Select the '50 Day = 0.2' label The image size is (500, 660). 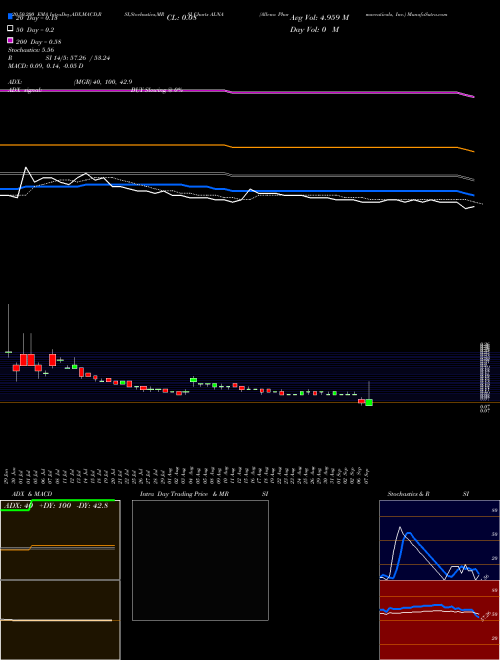pos(35,30)
